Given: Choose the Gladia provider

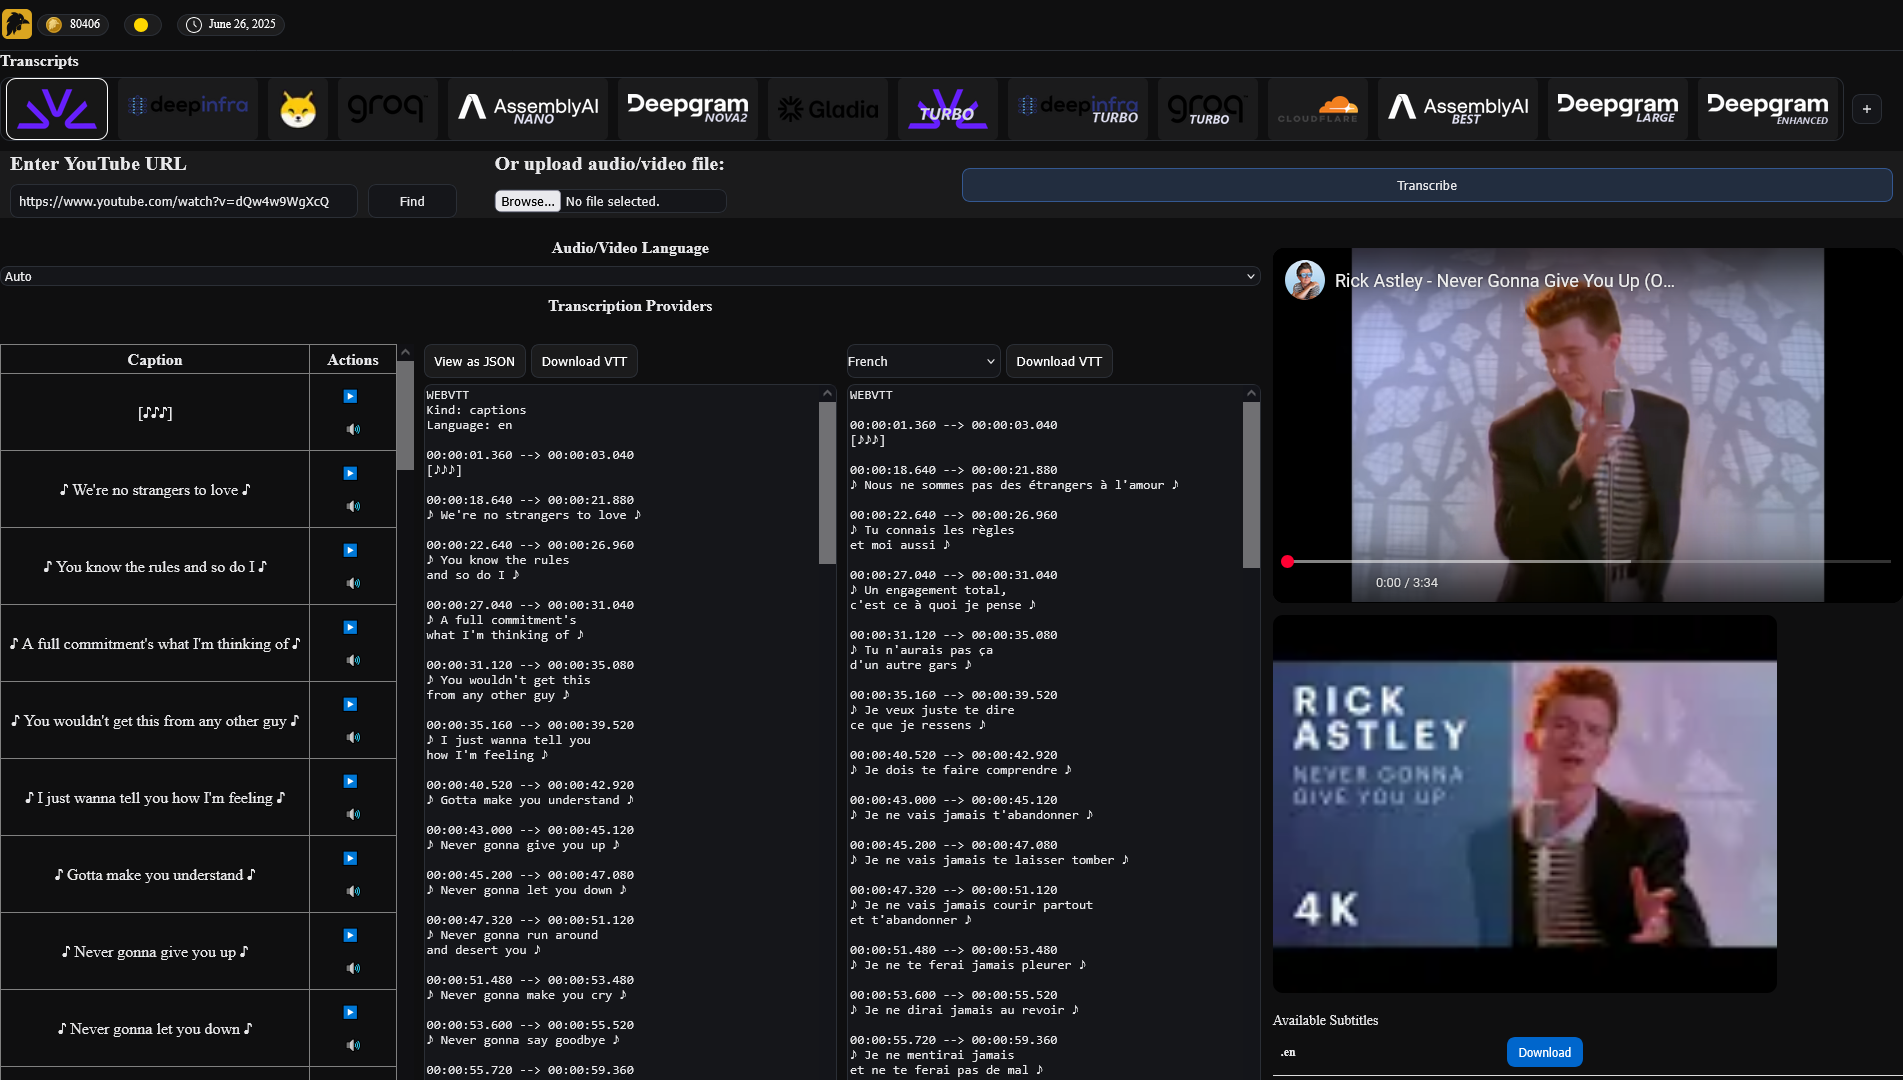Looking at the screenshot, I should [x=828, y=109].
